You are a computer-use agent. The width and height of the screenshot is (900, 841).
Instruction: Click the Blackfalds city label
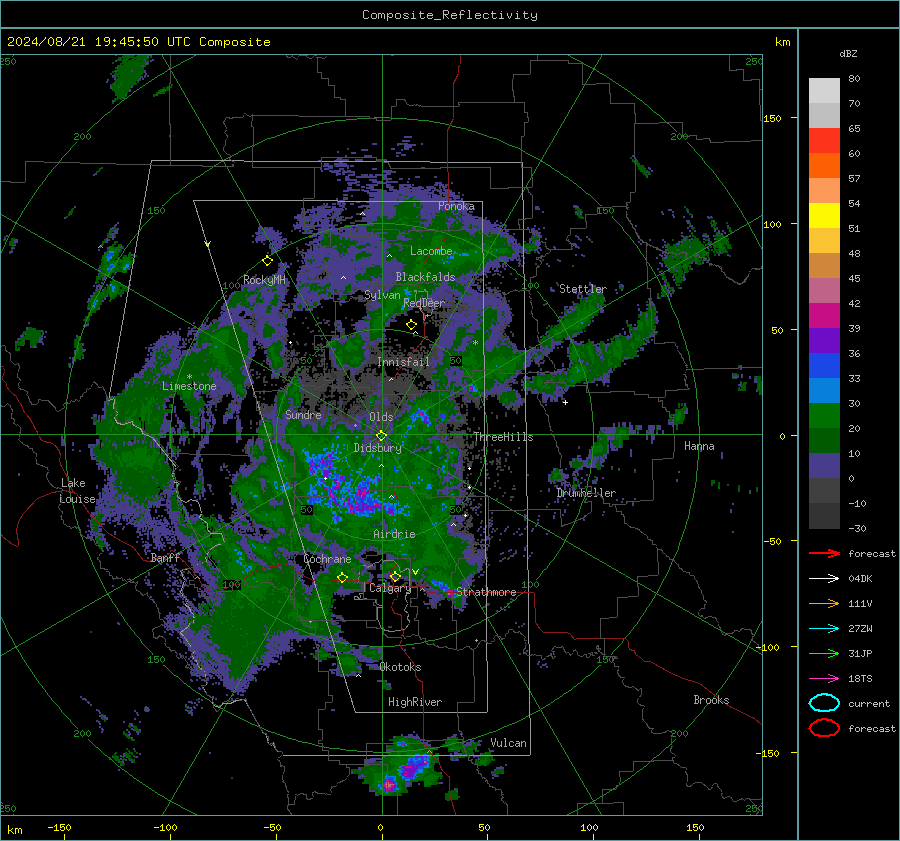[x=425, y=277]
